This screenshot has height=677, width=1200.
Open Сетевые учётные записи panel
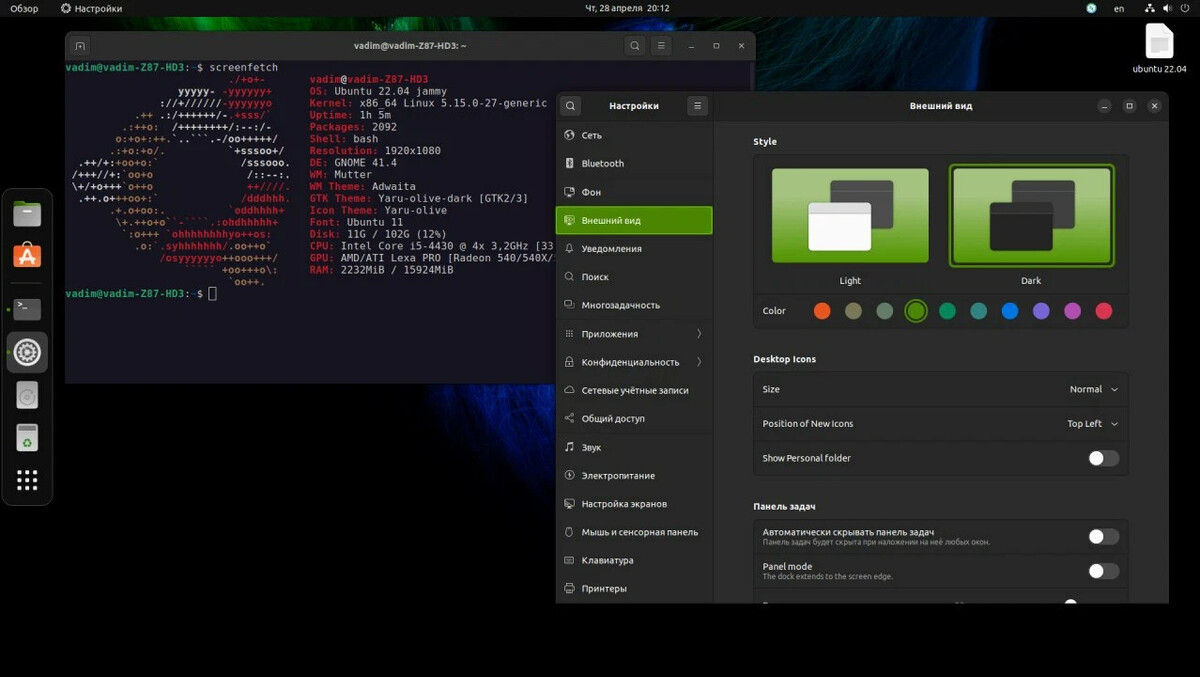click(x=634, y=390)
